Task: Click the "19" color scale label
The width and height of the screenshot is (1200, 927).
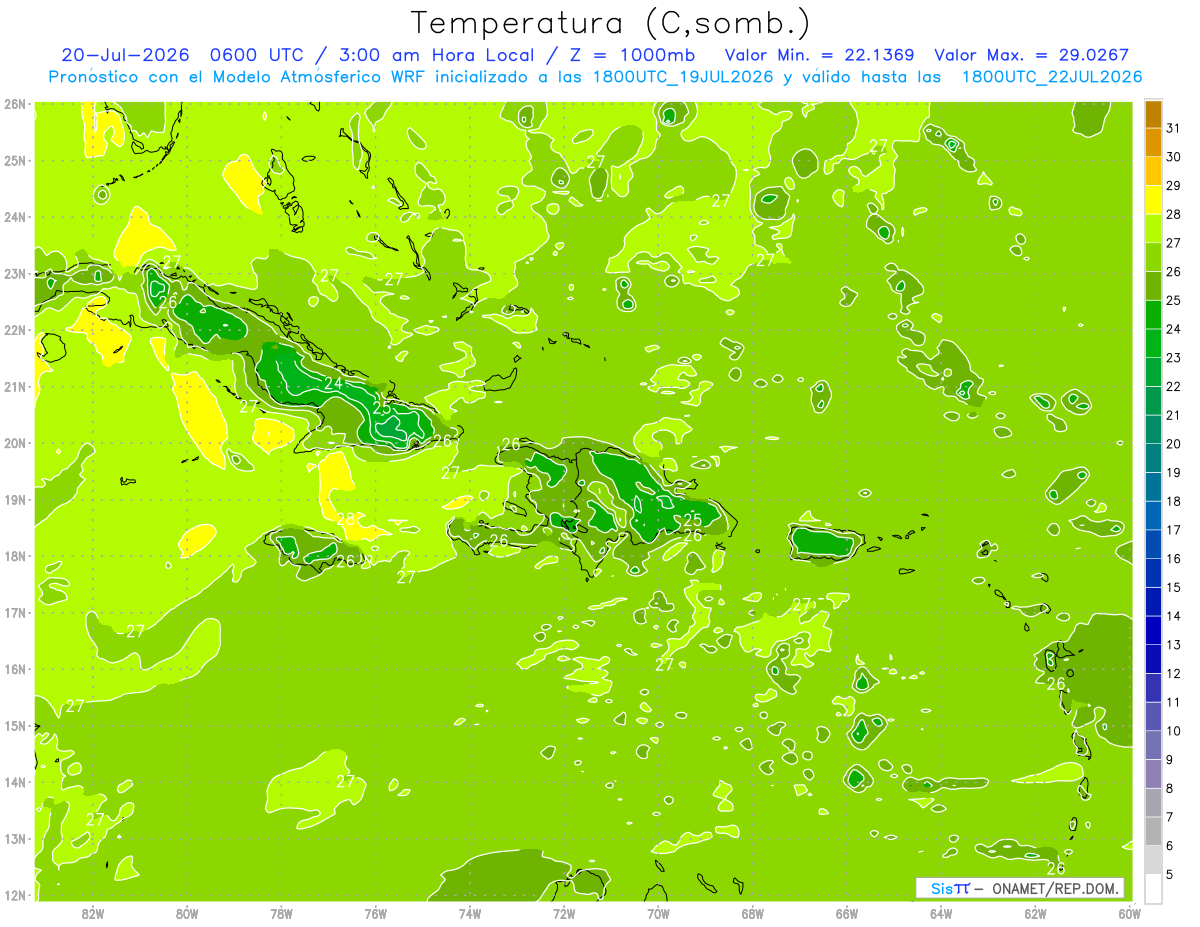Action: [x=1173, y=473]
